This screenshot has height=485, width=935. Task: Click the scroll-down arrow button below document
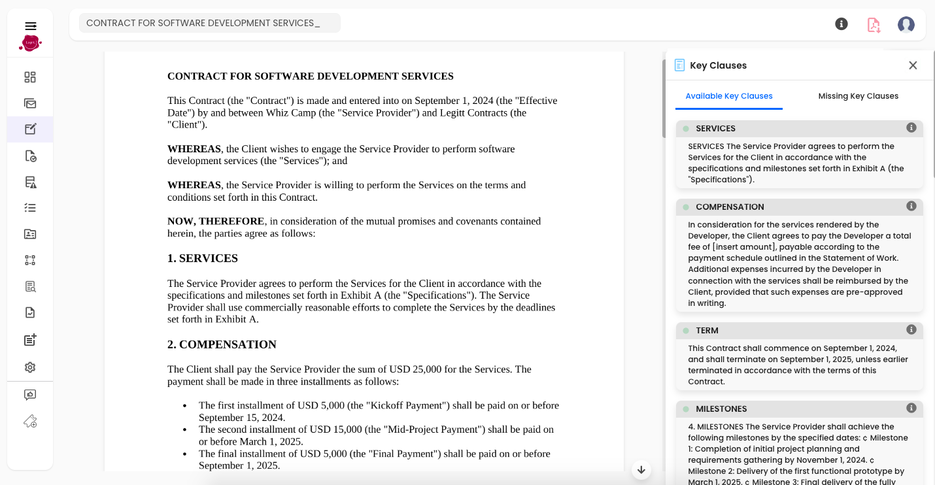click(641, 470)
